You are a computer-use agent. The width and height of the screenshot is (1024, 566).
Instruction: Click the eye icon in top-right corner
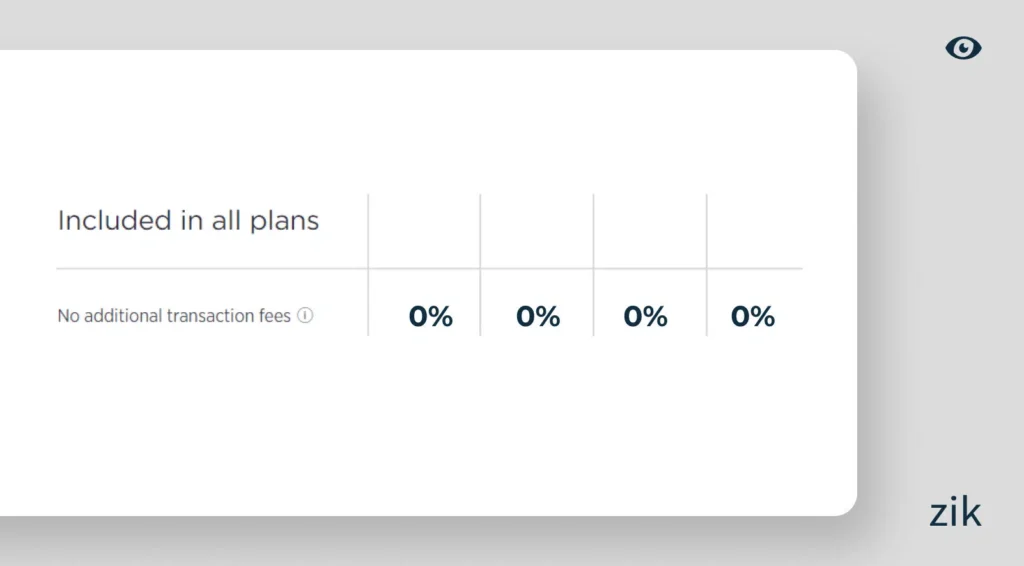tap(963, 48)
